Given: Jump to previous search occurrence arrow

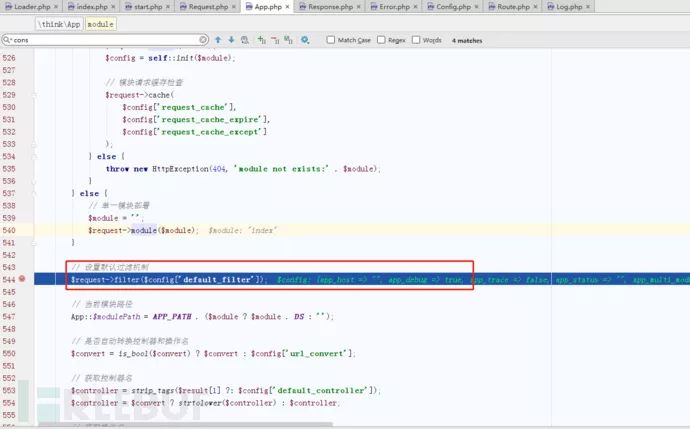Looking at the screenshot, I should 218,40.
